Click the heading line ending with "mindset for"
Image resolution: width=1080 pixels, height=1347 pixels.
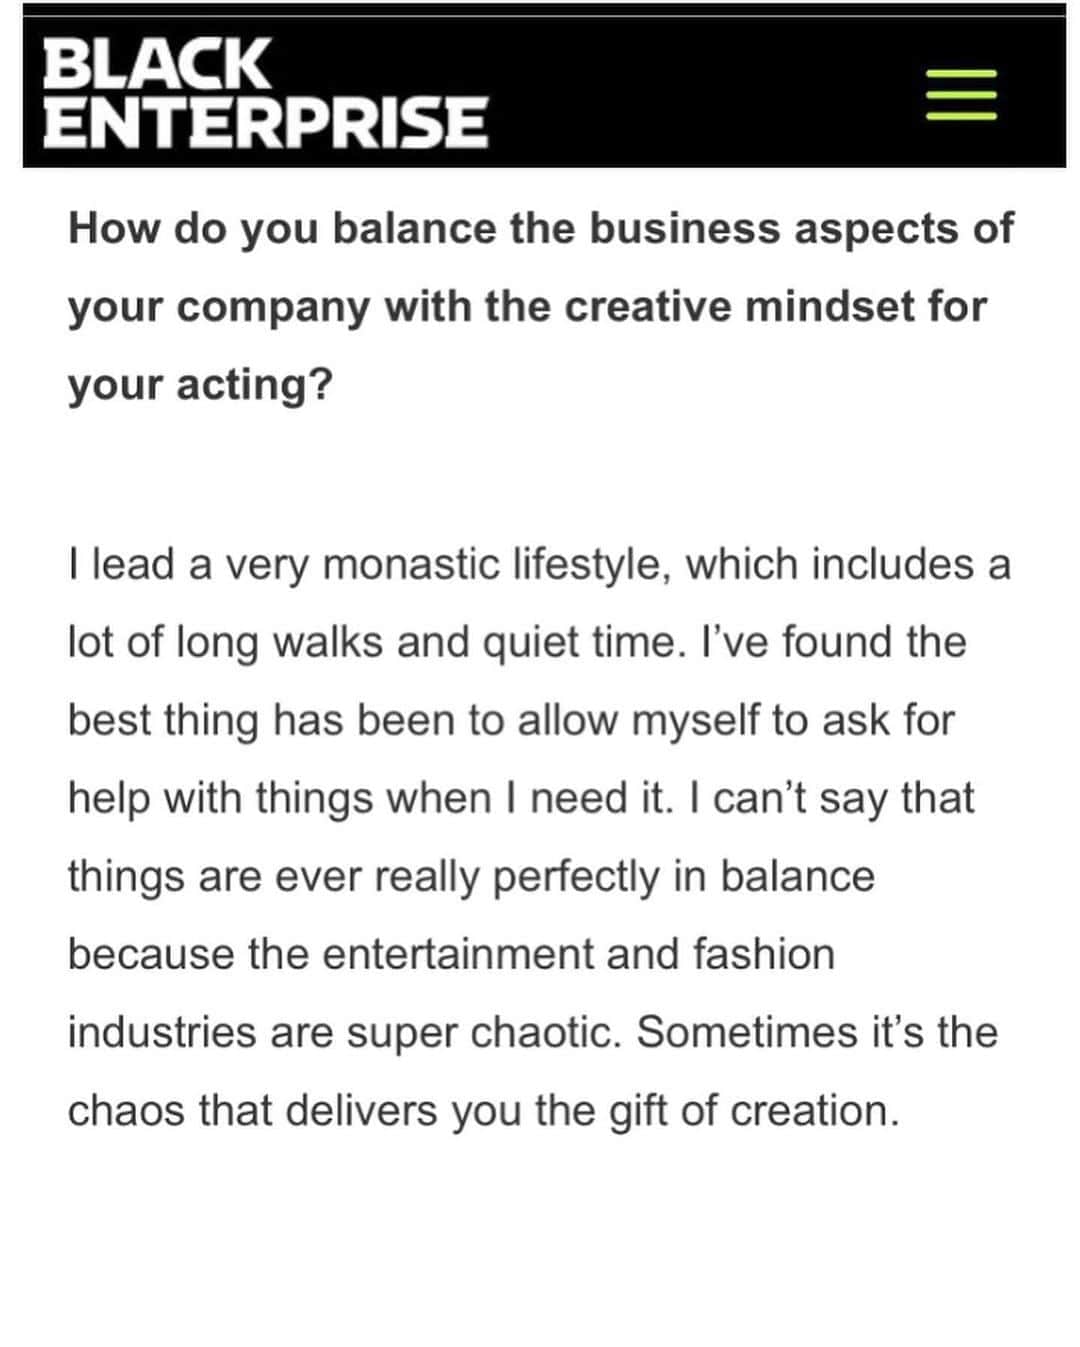click(527, 307)
